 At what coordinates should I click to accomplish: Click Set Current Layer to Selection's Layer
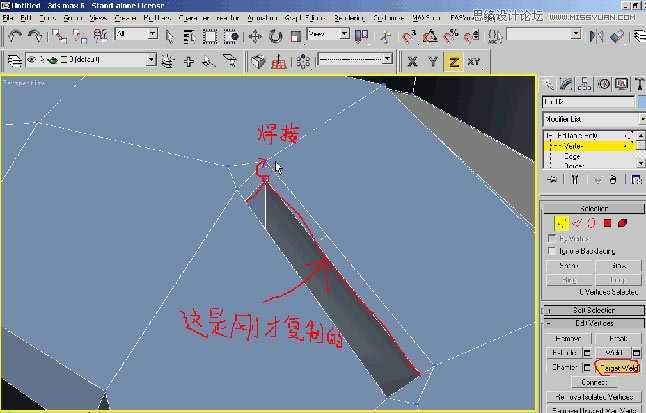point(230,61)
